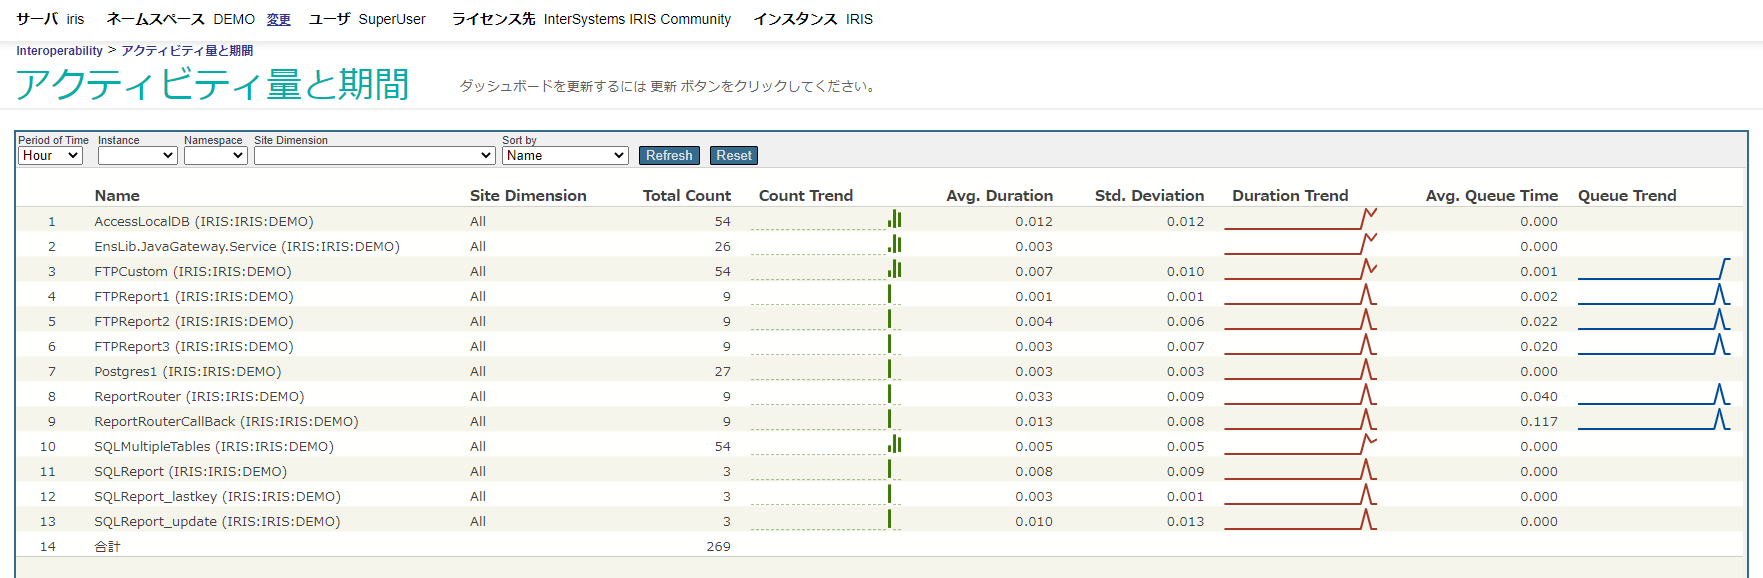Viewport: 1763px width, 578px height.
Task: Select the AccessLocalDB (IRIS:IRIS:DEMO) row
Action: coord(880,221)
